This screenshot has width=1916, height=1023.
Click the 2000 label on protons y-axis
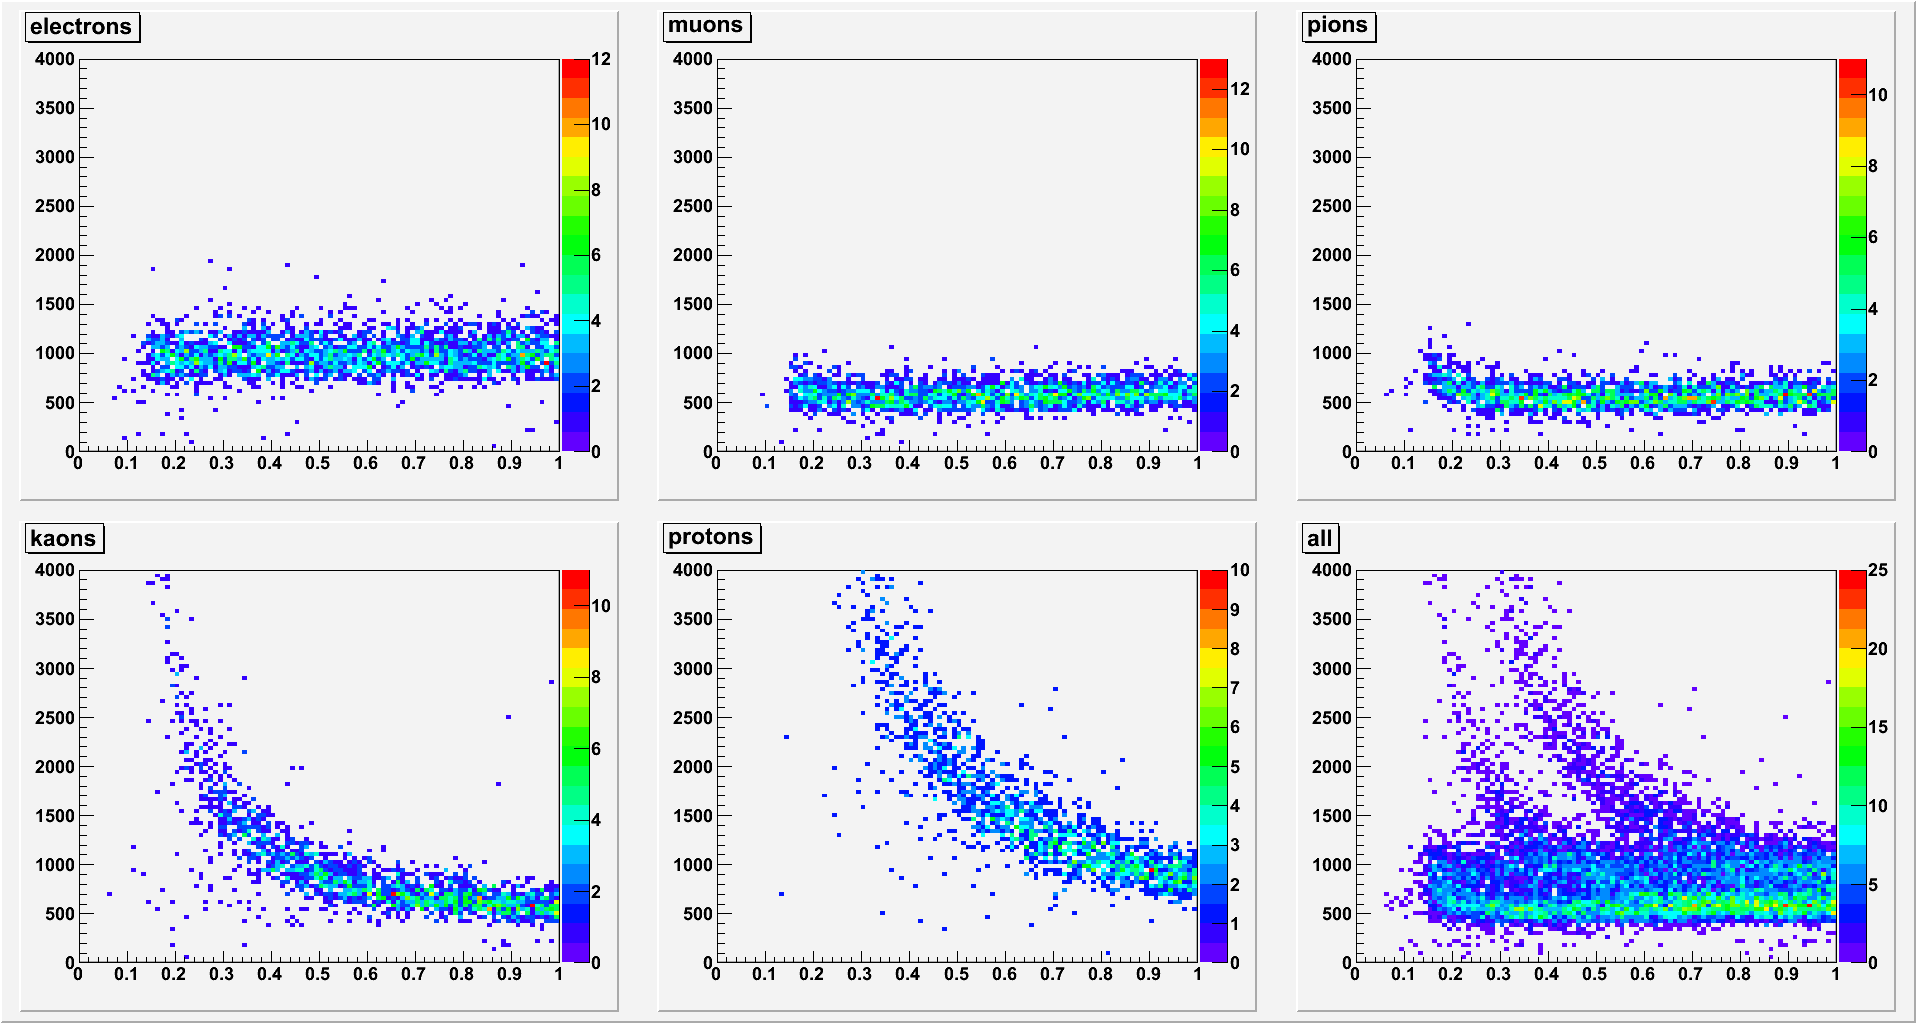693,767
